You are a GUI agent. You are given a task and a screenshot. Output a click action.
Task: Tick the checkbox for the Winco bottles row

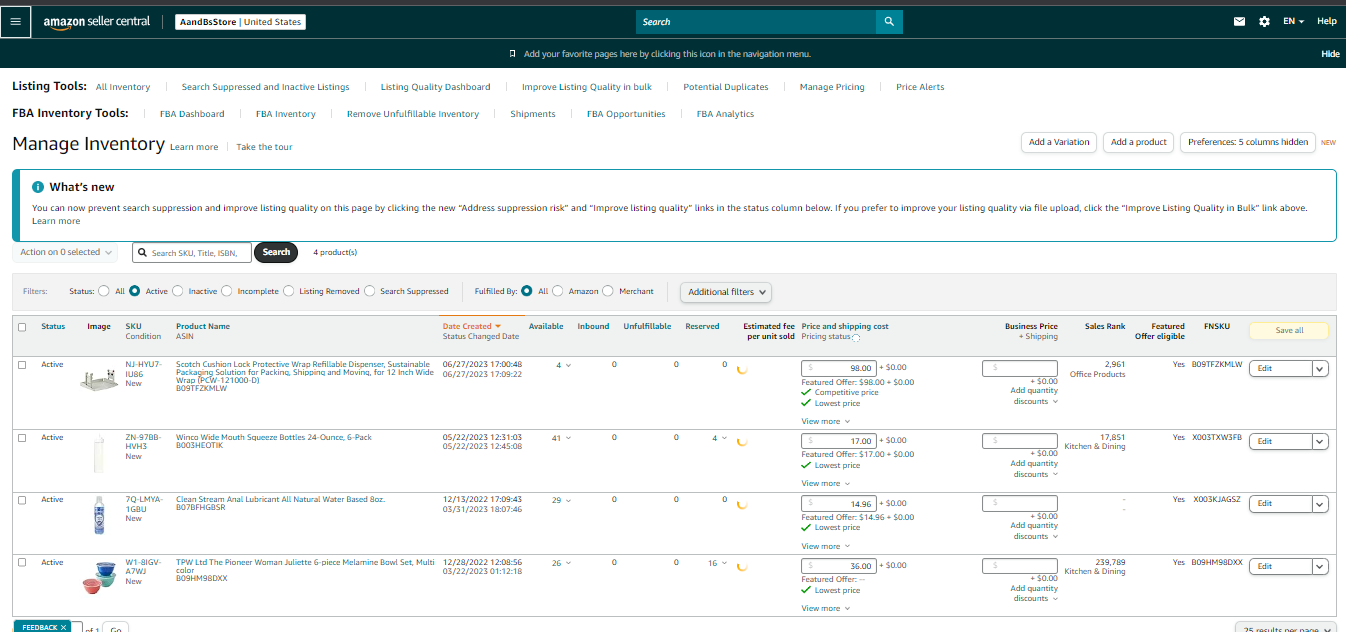(22, 438)
